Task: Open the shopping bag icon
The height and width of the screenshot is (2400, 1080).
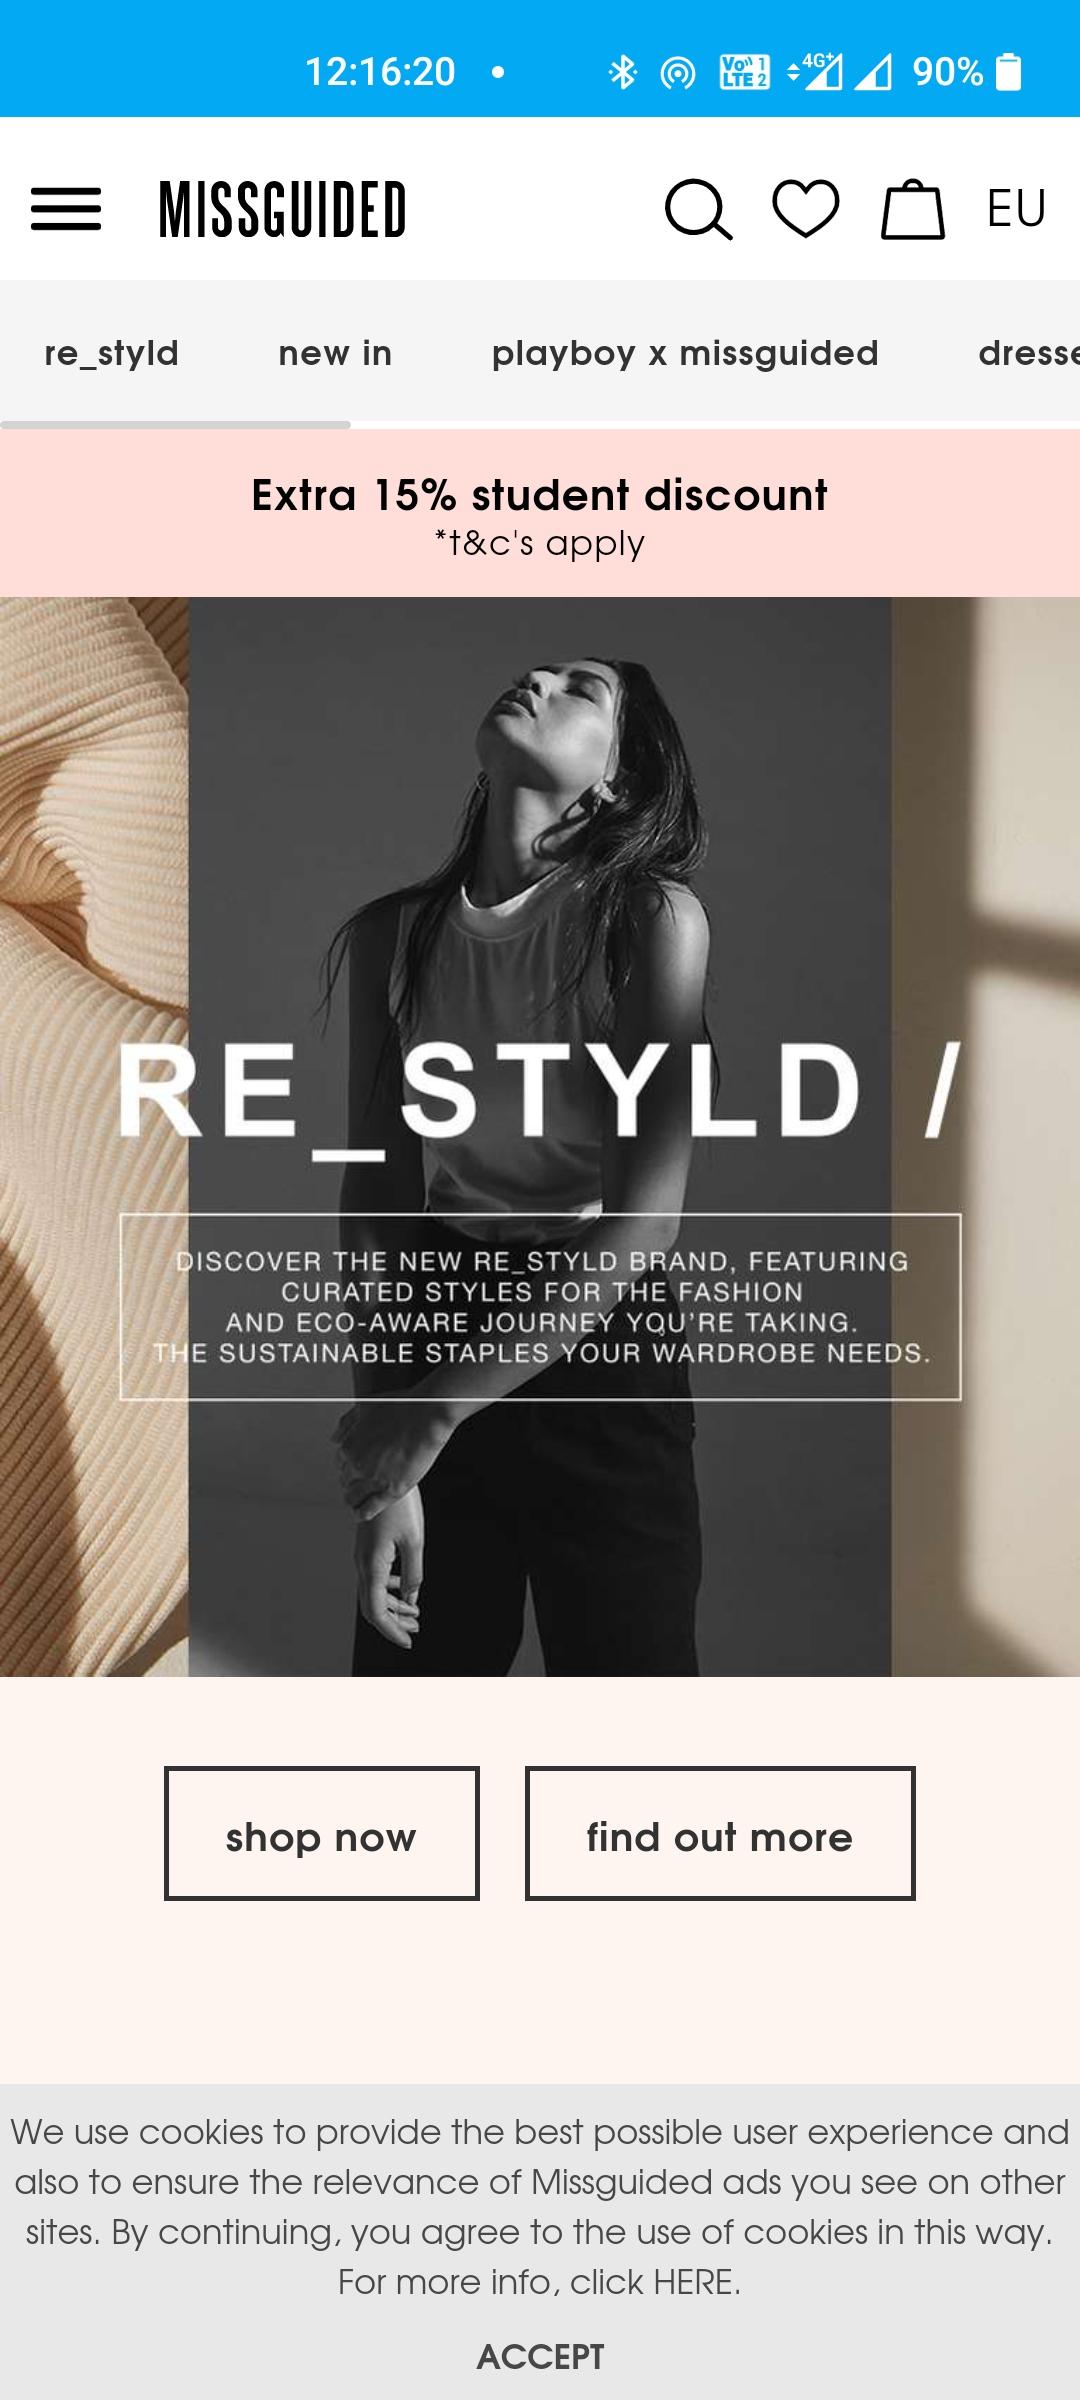Action: pos(912,209)
